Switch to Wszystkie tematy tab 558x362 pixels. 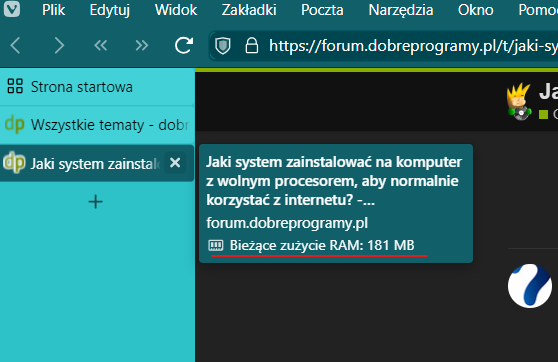[x=97, y=125]
